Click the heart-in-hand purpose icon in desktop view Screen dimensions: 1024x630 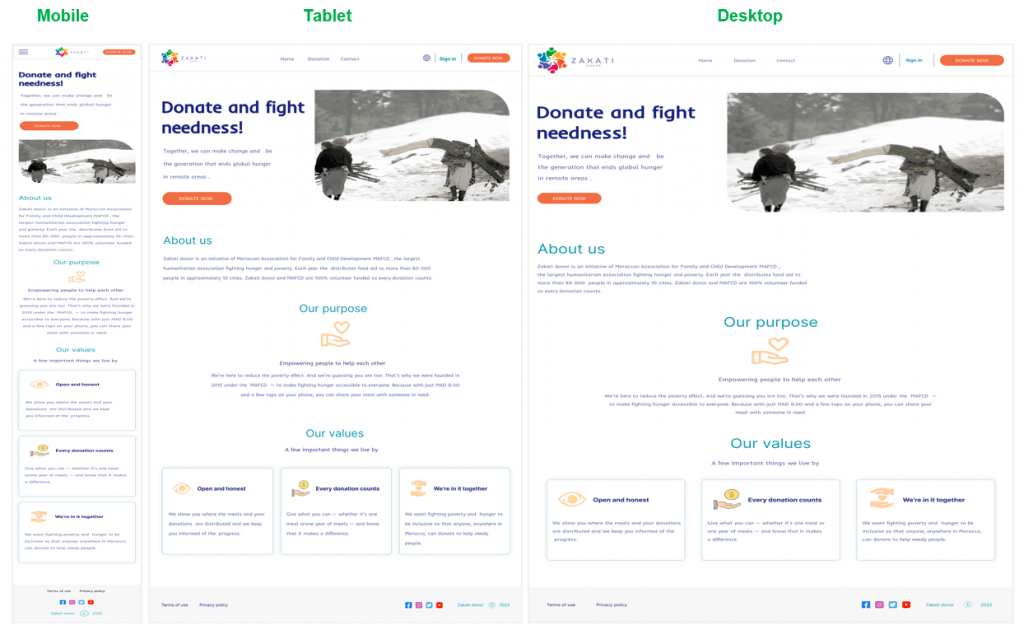770,351
